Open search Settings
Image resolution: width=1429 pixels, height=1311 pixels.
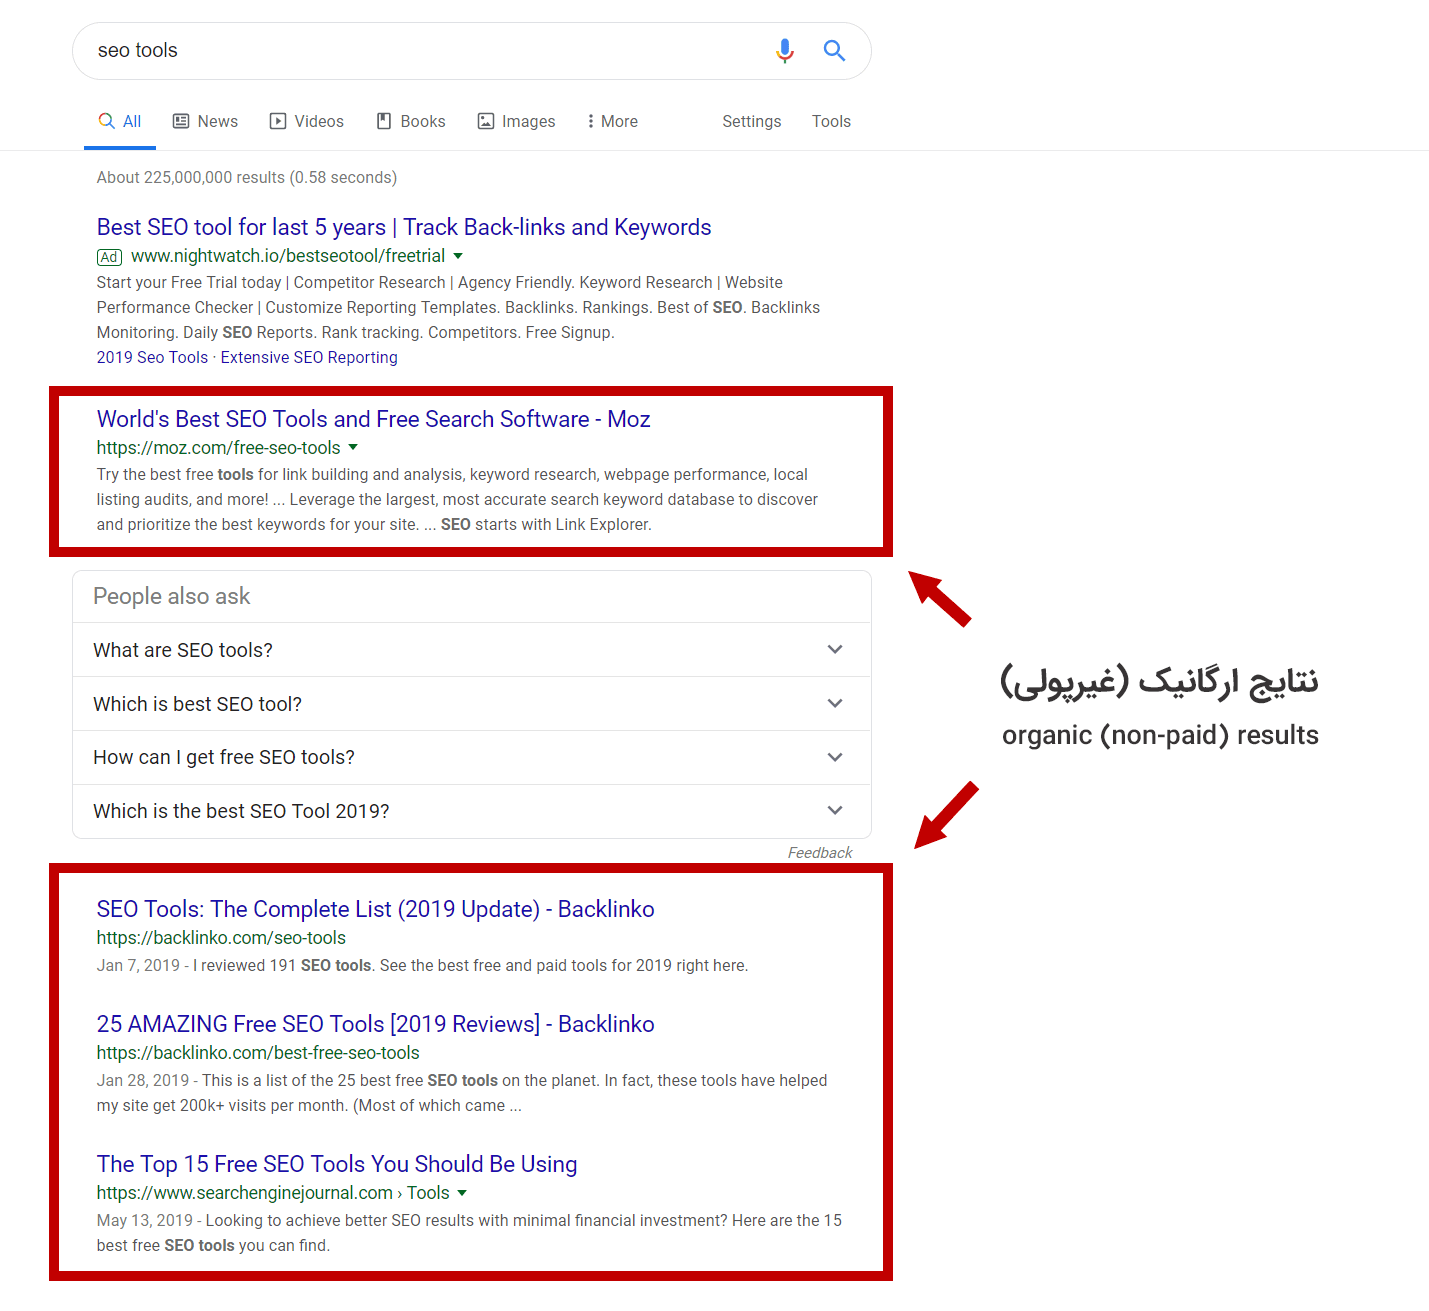(752, 121)
